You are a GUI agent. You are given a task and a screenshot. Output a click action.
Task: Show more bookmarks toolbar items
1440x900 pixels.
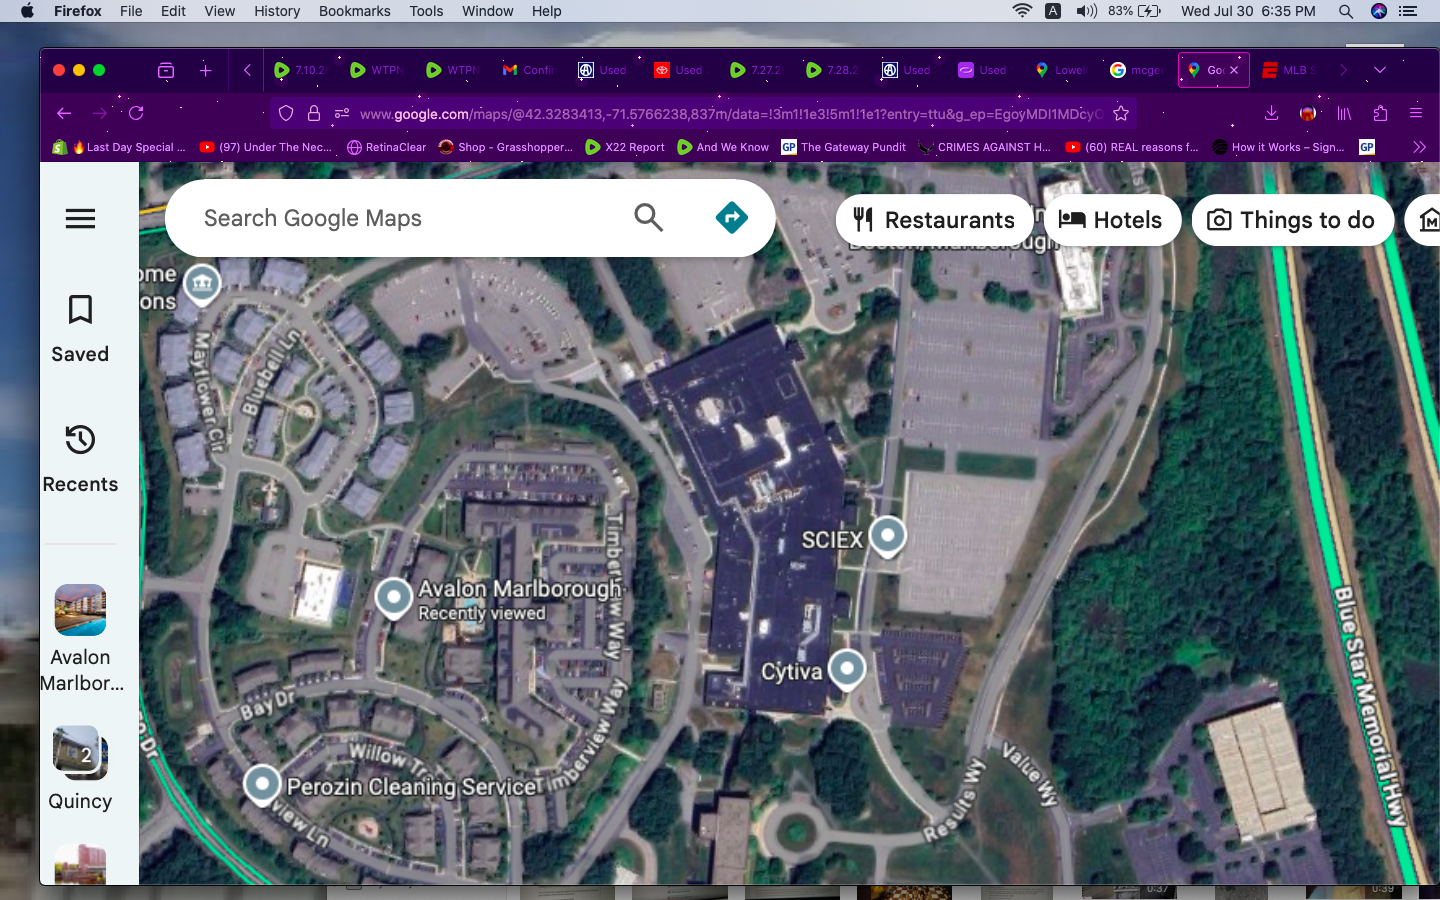tap(1418, 147)
